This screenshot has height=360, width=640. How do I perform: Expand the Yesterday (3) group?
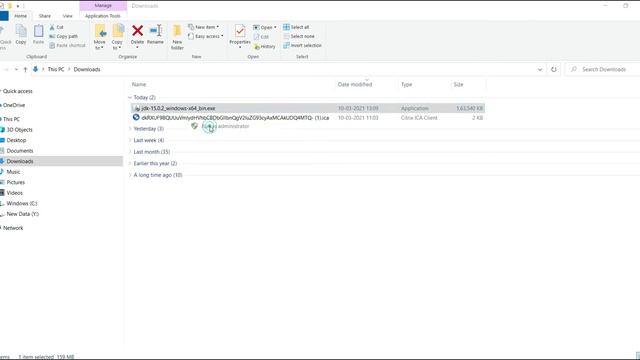tap(130, 129)
